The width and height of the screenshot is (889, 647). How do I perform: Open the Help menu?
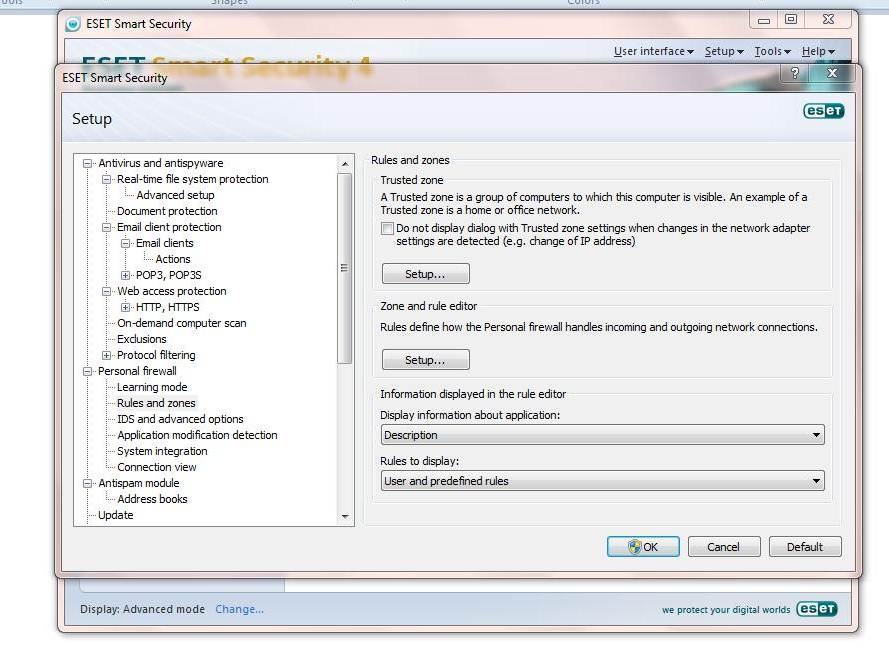click(818, 52)
